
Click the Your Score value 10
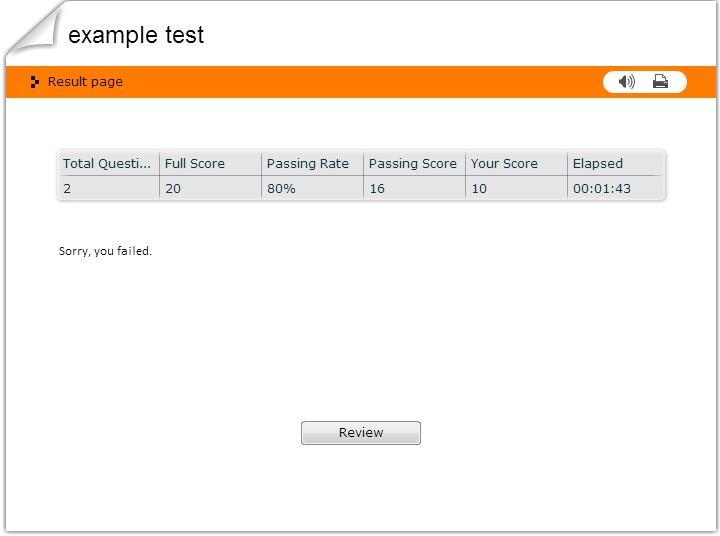click(479, 188)
